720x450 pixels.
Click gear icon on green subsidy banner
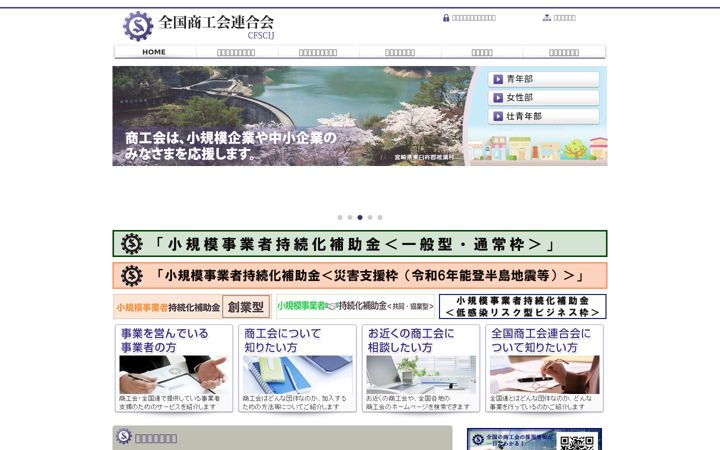pos(132,244)
